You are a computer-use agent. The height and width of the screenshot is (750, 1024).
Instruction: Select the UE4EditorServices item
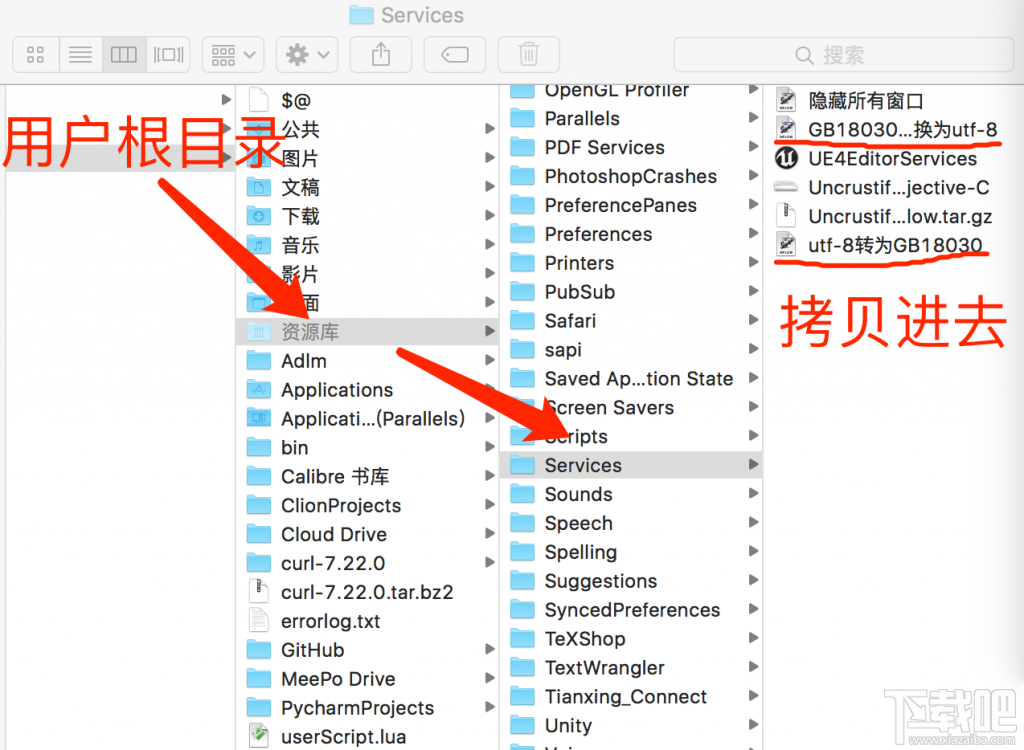tap(893, 158)
